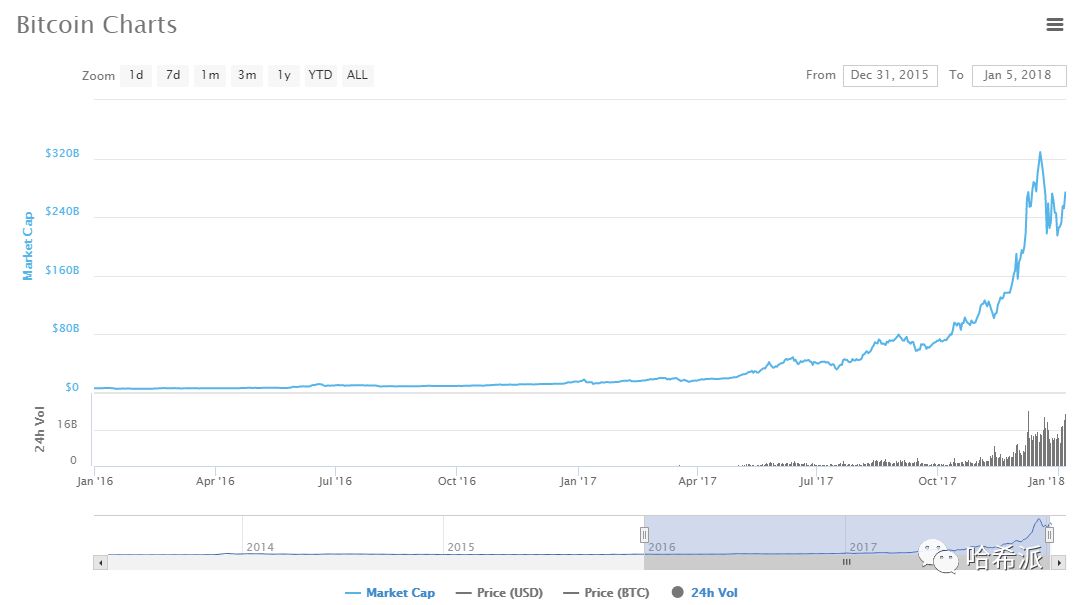Toggle the Market Cap legend series
This screenshot has height=605, width=1078.
390,593
